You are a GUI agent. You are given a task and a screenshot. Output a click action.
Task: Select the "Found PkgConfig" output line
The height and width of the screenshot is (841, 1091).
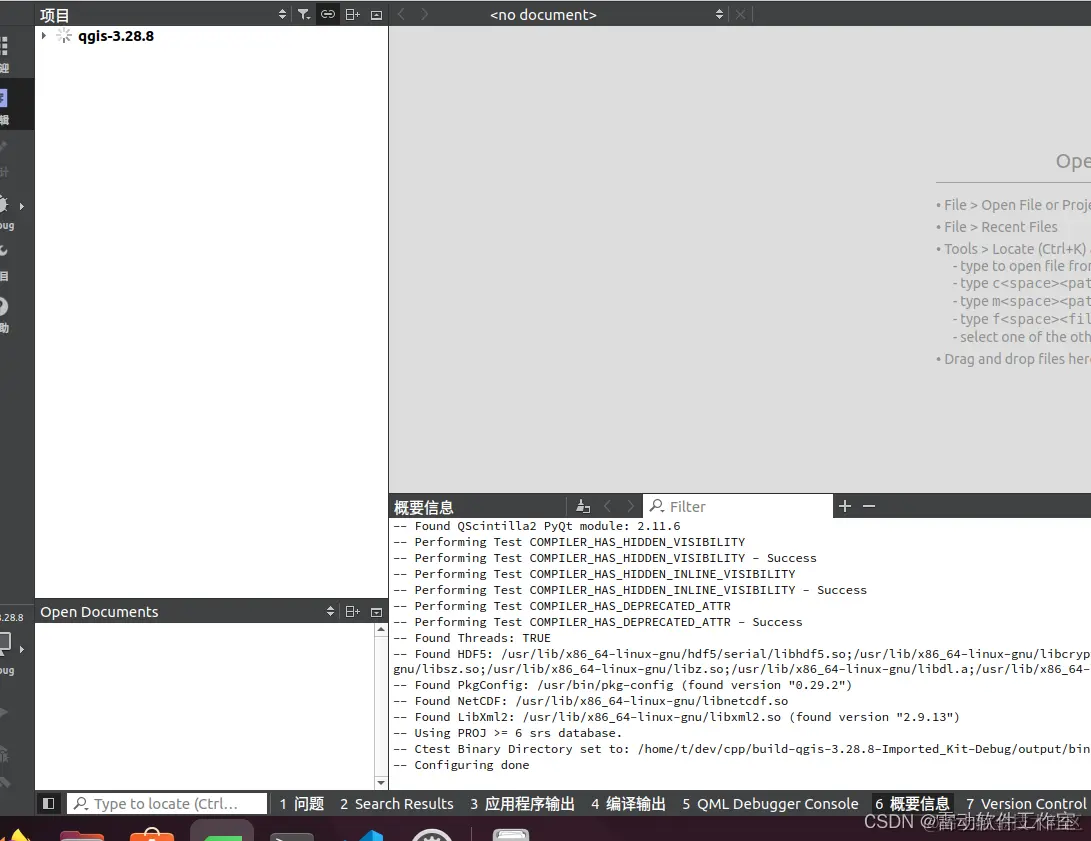[x=623, y=684]
